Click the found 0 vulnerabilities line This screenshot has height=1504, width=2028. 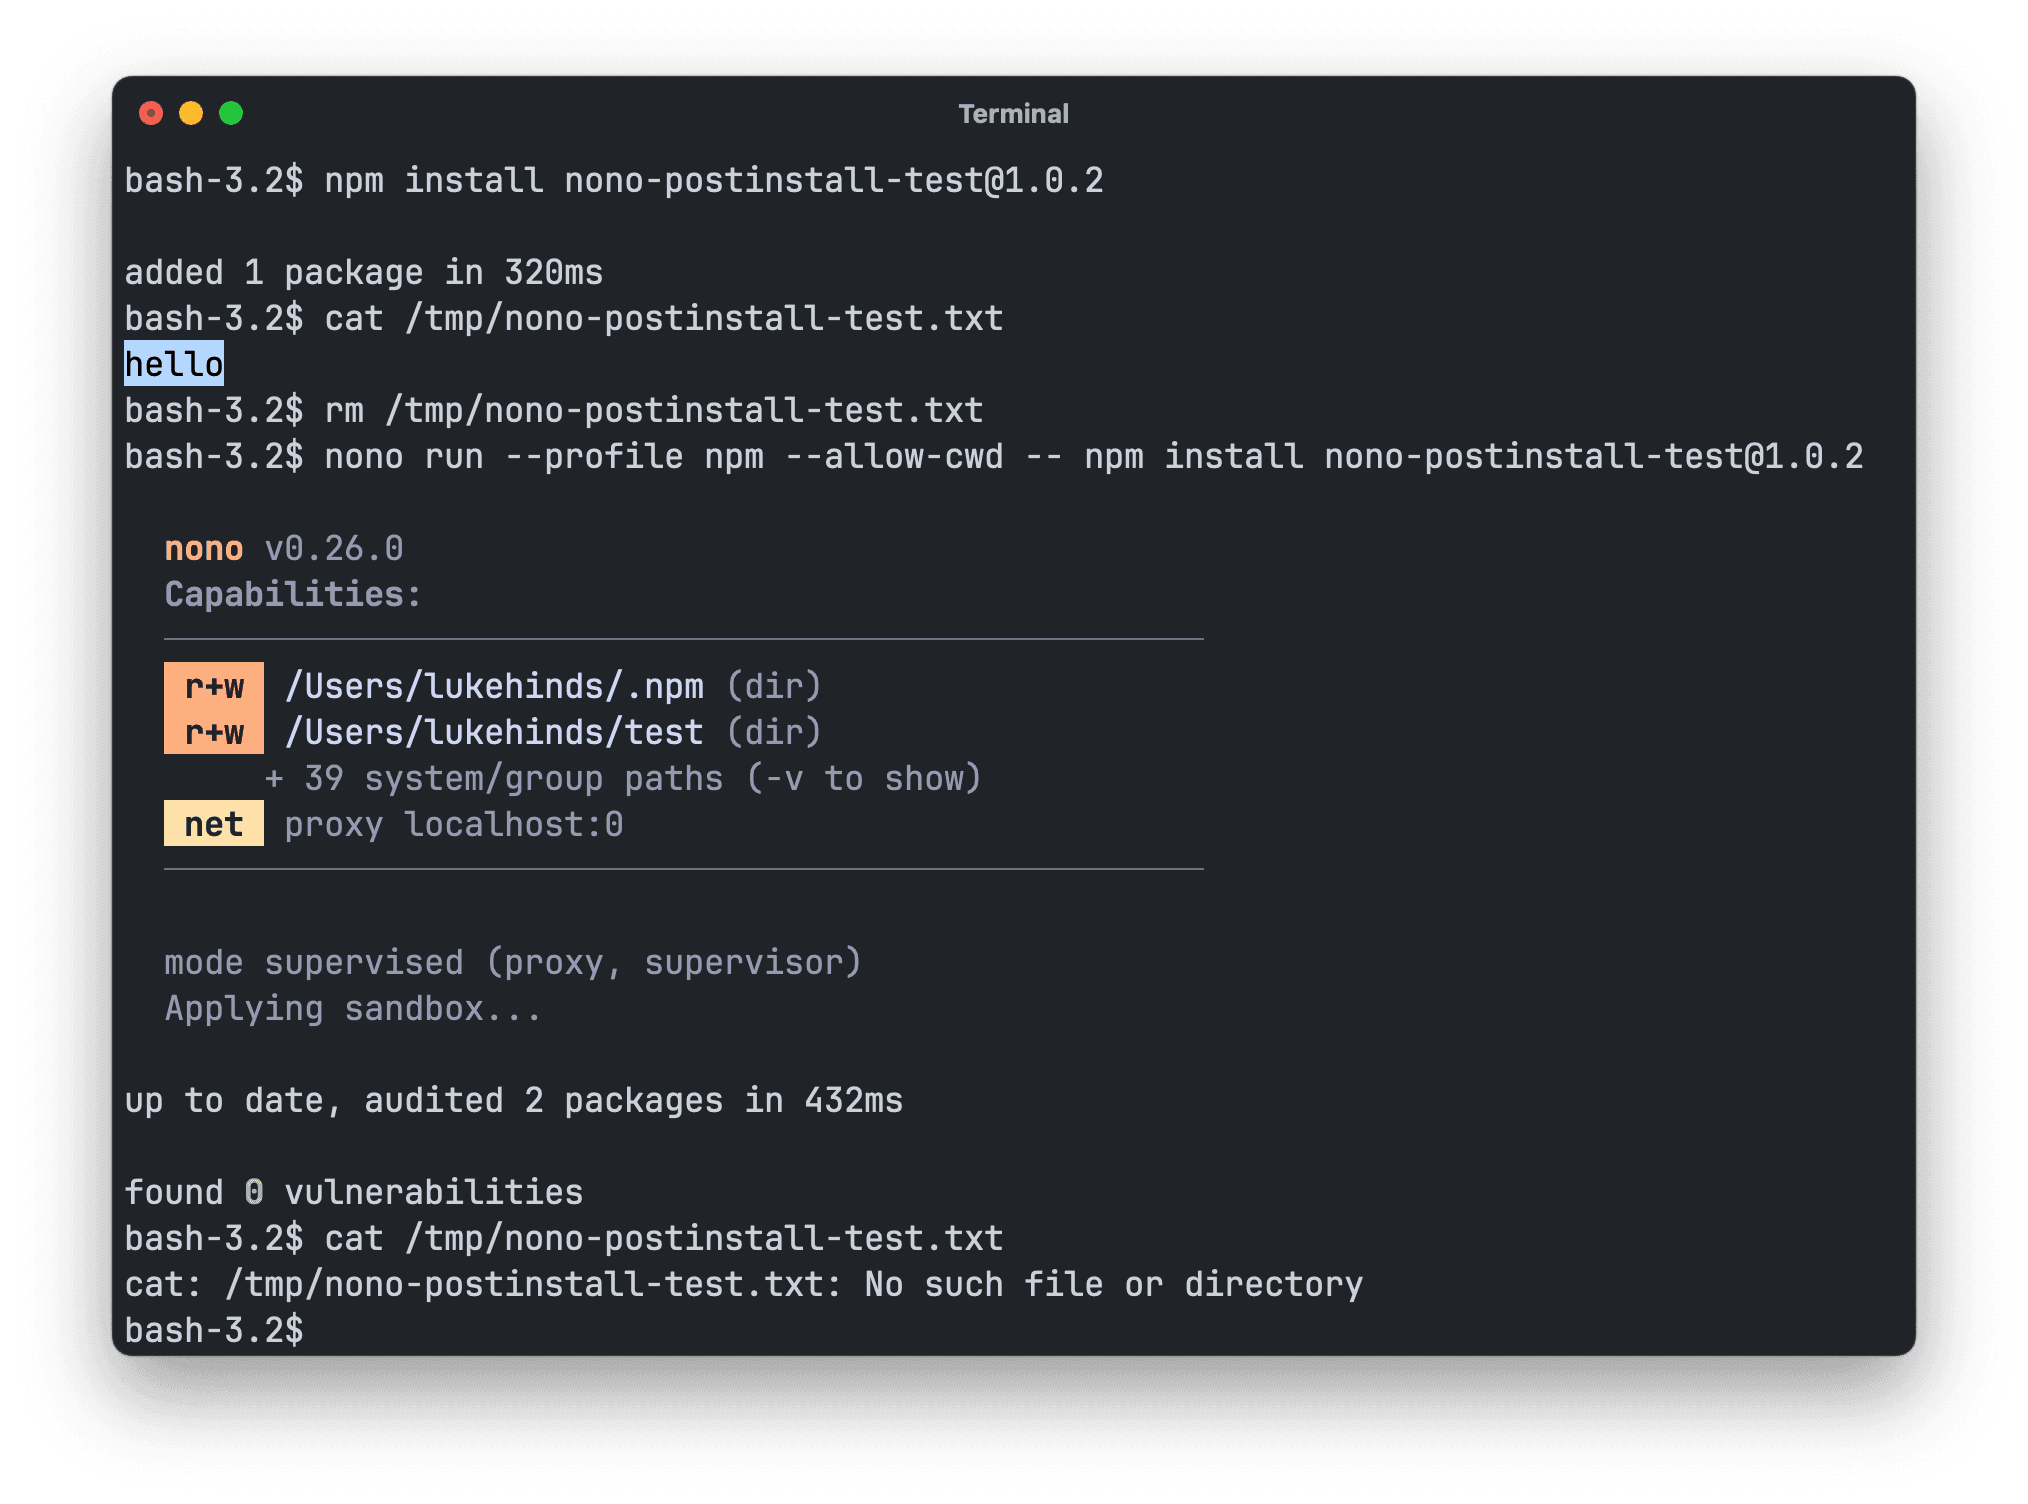point(354,1192)
